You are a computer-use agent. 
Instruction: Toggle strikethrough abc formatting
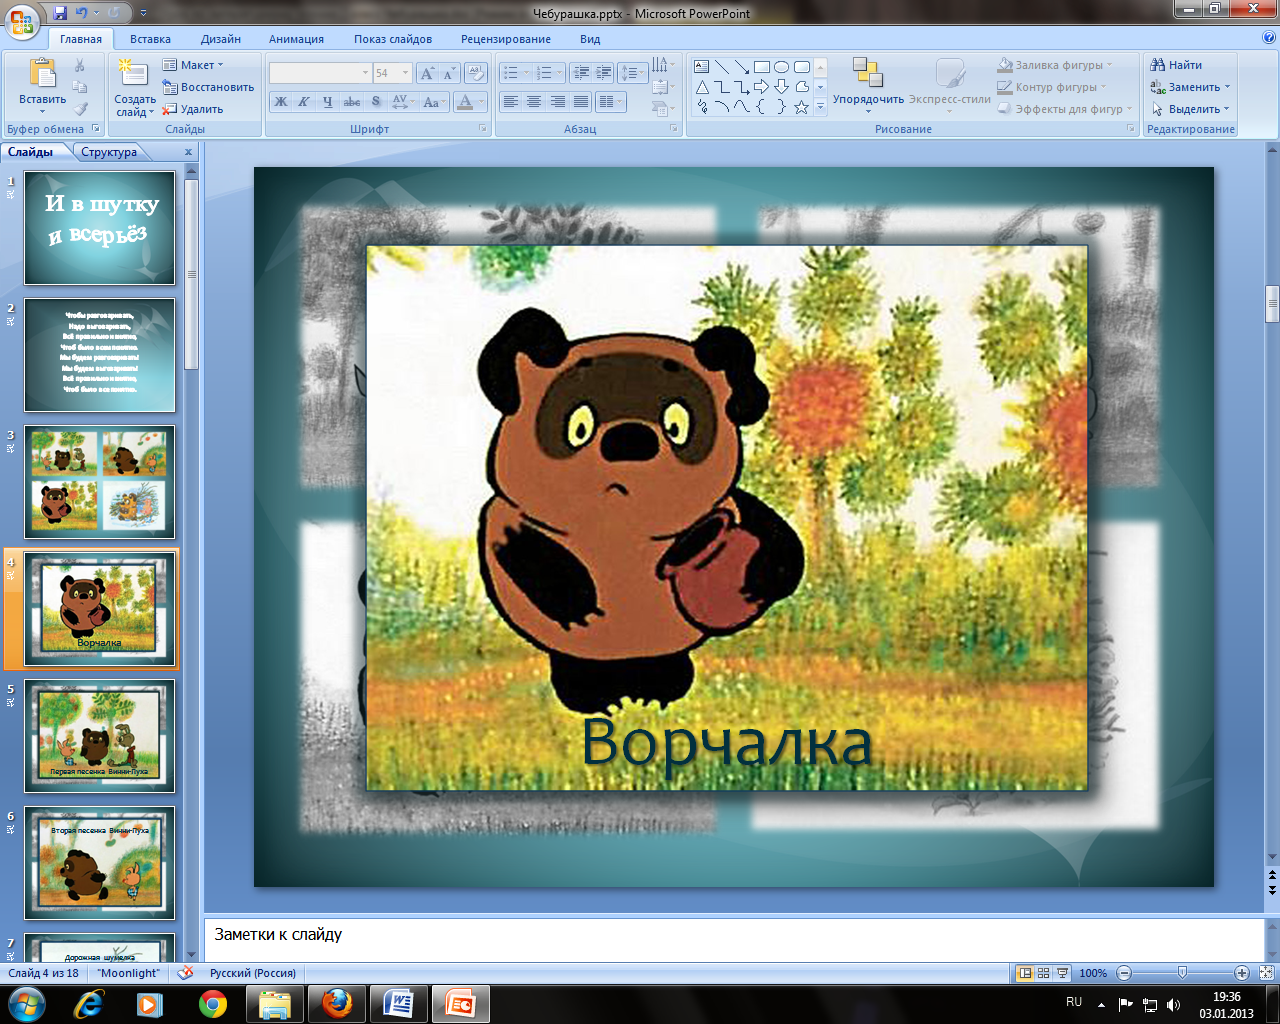pyautogui.click(x=352, y=102)
